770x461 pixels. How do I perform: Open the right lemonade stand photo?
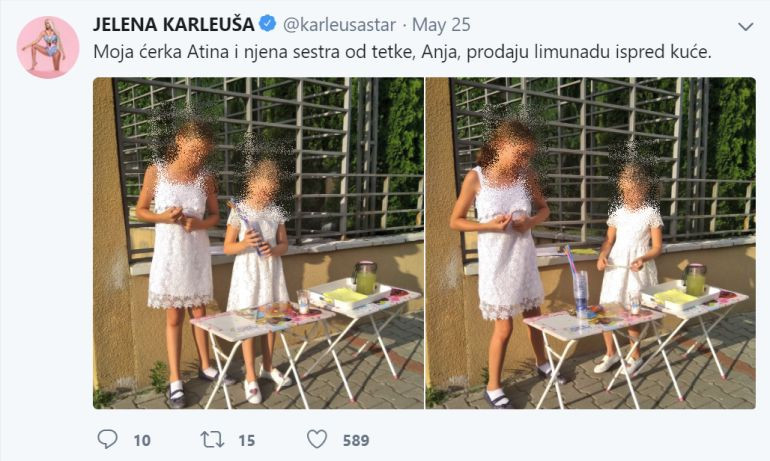591,243
